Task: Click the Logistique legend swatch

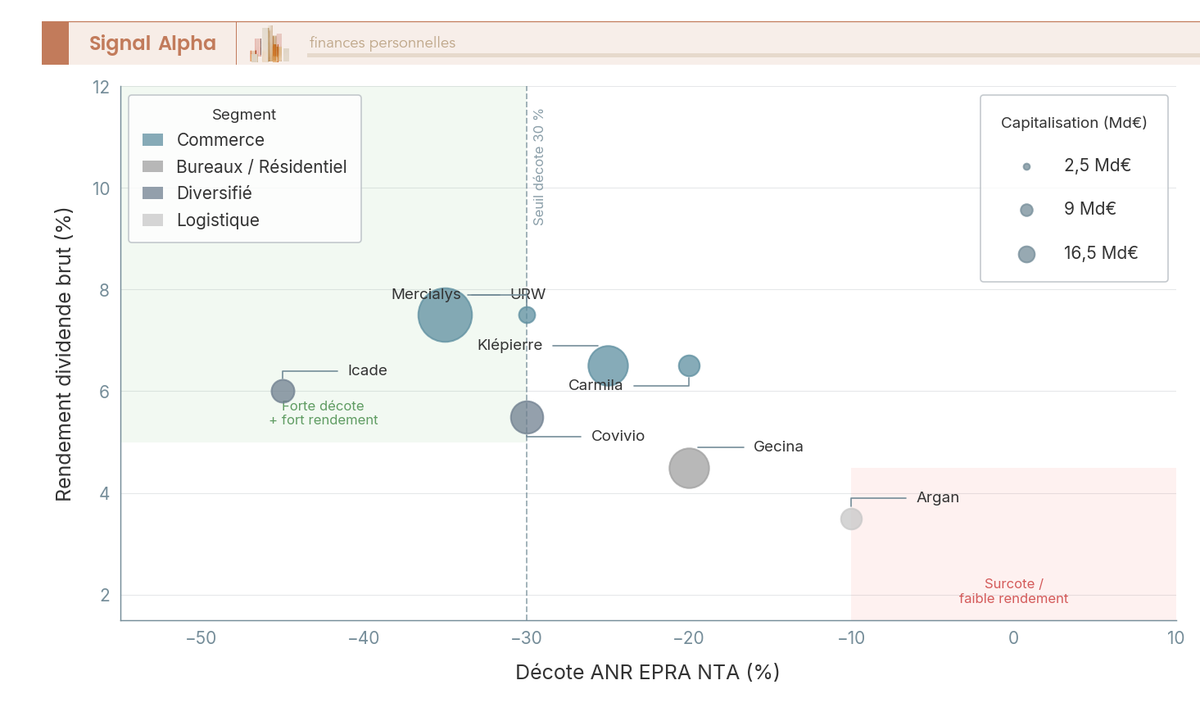Action: (x=153, y=221)
